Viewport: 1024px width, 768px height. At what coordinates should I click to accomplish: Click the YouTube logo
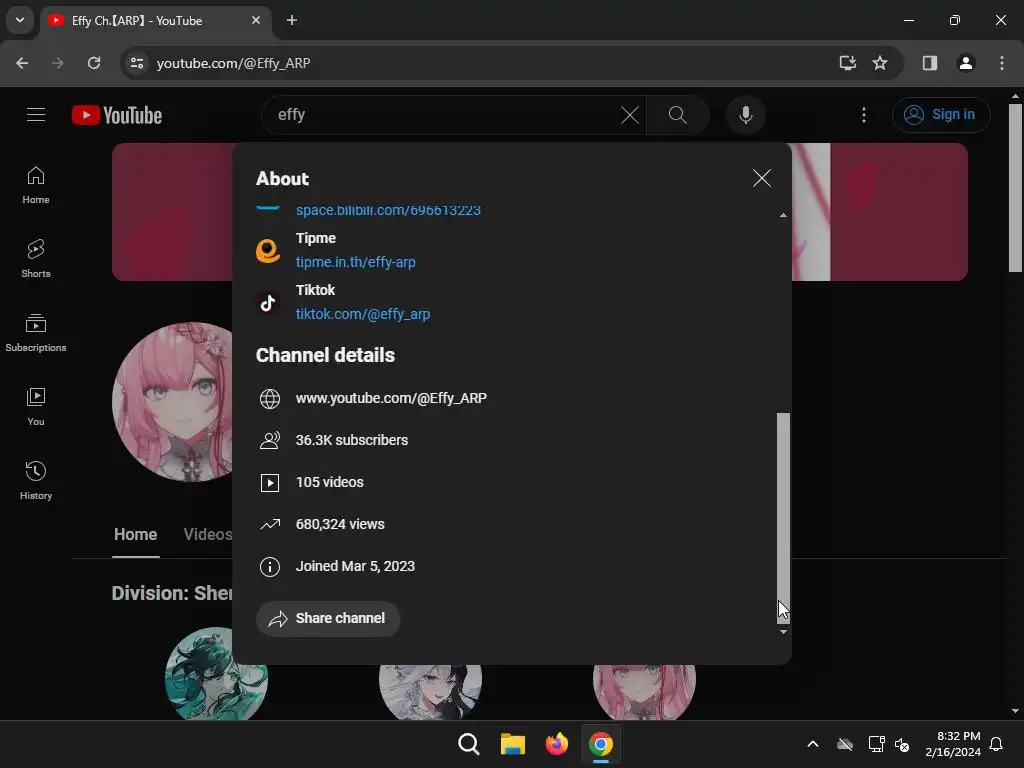pos(117,116)
